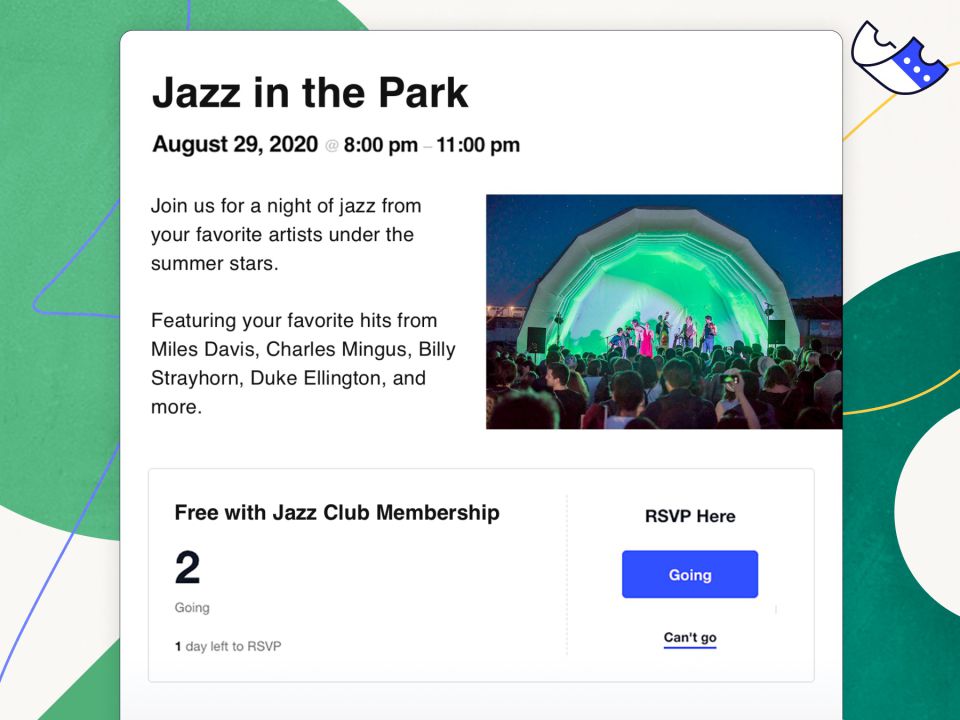Click the attendee count number 2
Viewport: 960px width, 720px height.
pos(187,568)
